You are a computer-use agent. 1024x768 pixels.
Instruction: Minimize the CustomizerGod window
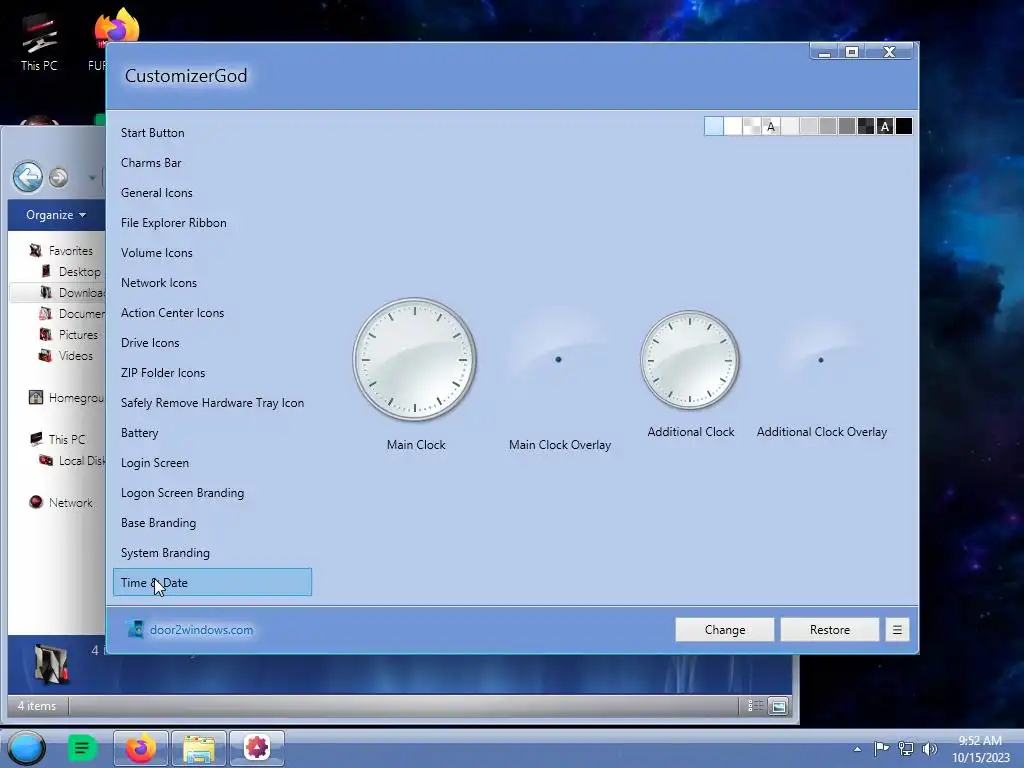824,52
